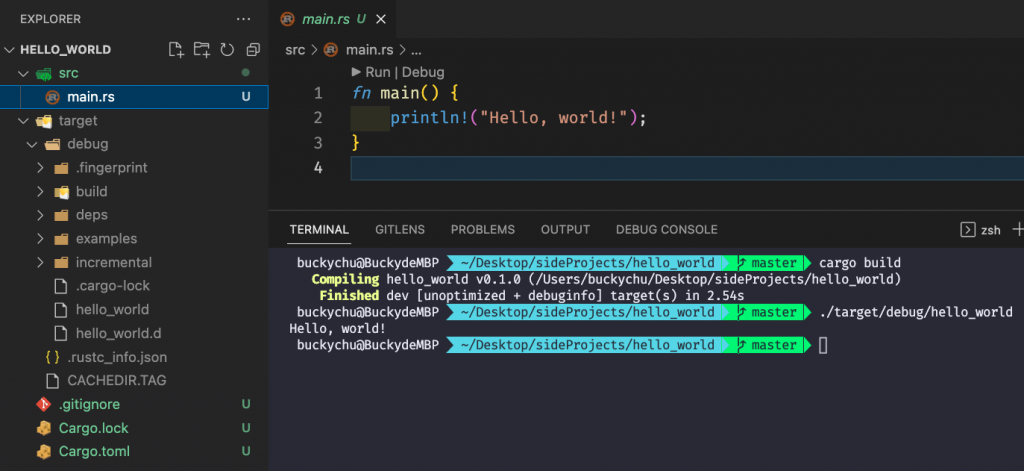Collapse the src folder
1024x471 pixels.
pyautogui.click(x=24, y=73)
